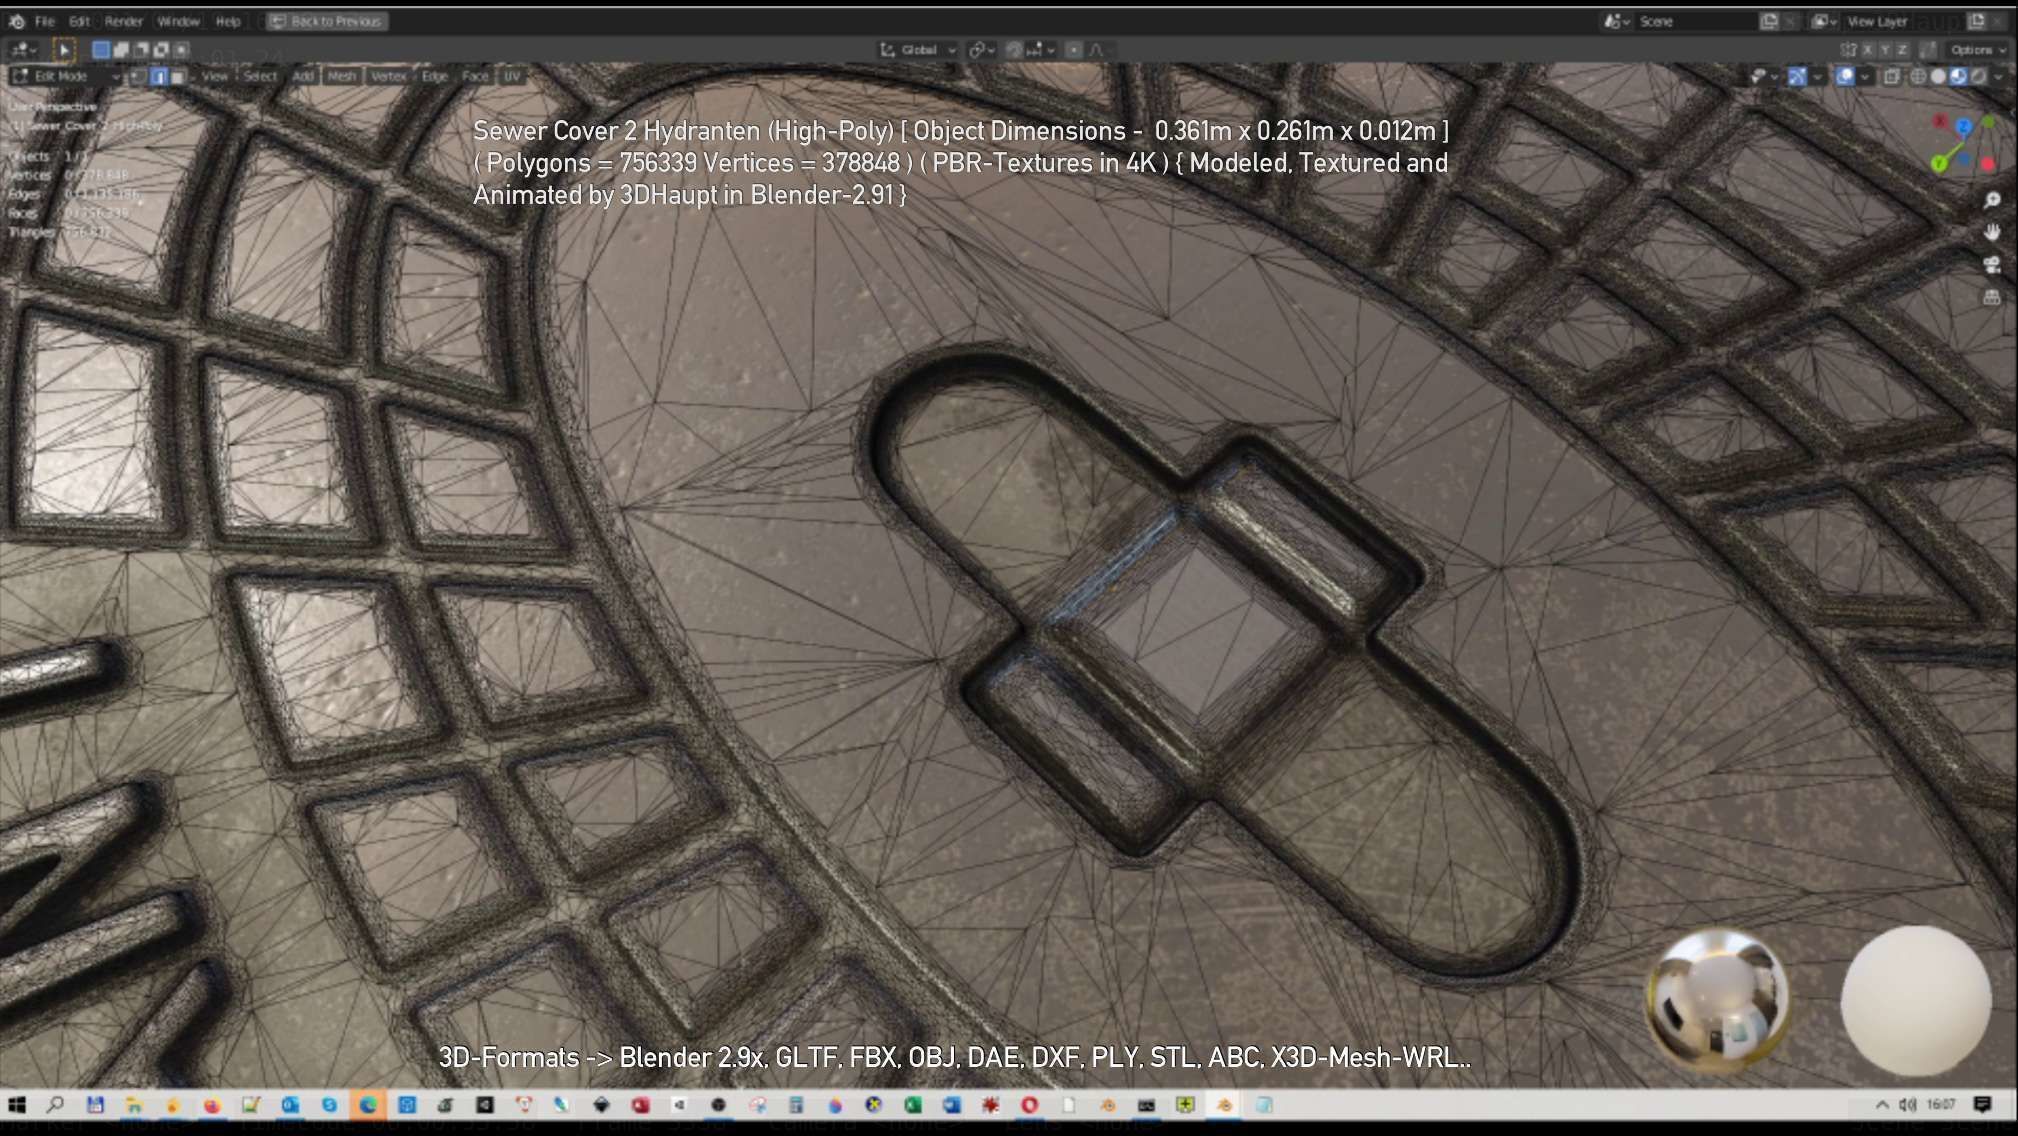Open Windows taskbar search
The image size is (2018, 1136).
55,1105
